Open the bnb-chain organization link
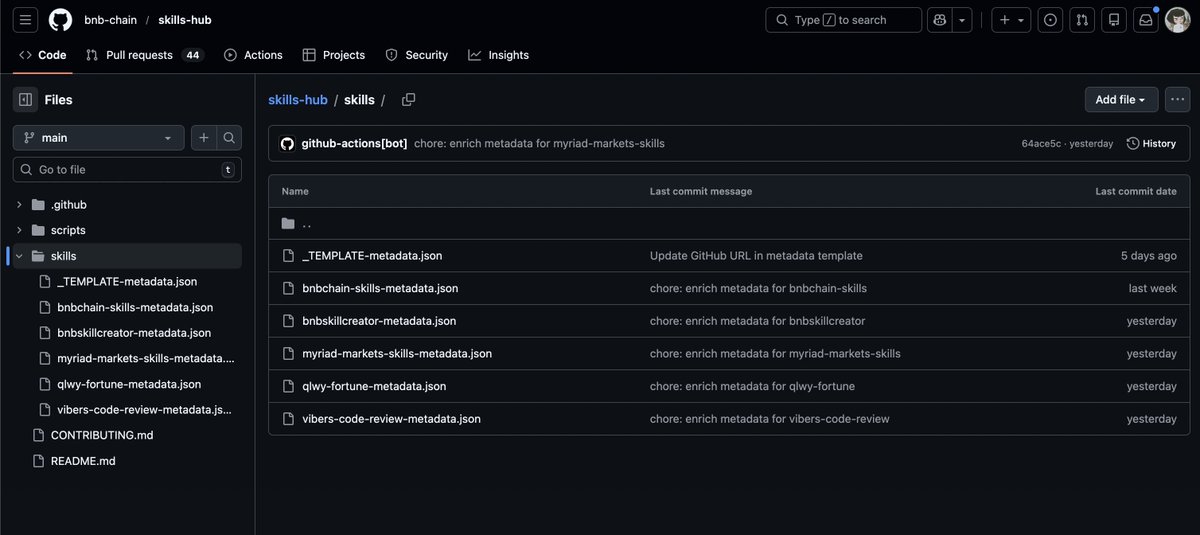The width and height of the screenshot is (1200, 535). 110,20
